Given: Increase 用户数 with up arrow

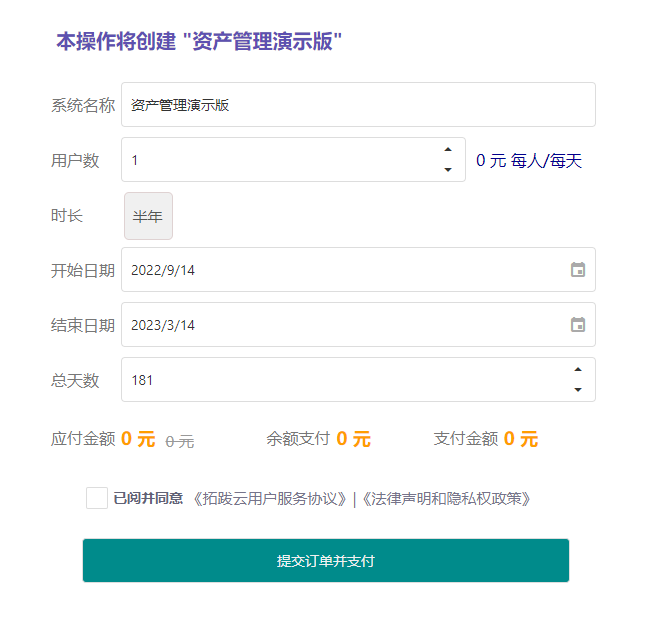Looking at the screenshot, I should pyautogui.click(x=448, y=149).
